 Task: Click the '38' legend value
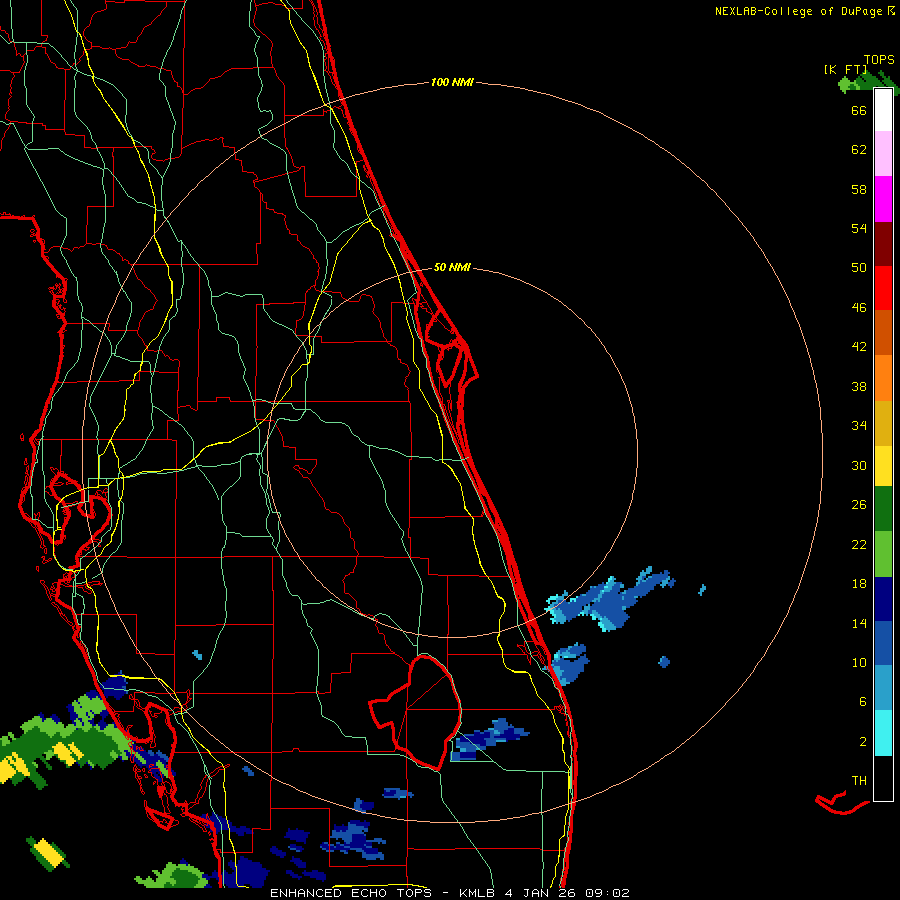[859, 387]
